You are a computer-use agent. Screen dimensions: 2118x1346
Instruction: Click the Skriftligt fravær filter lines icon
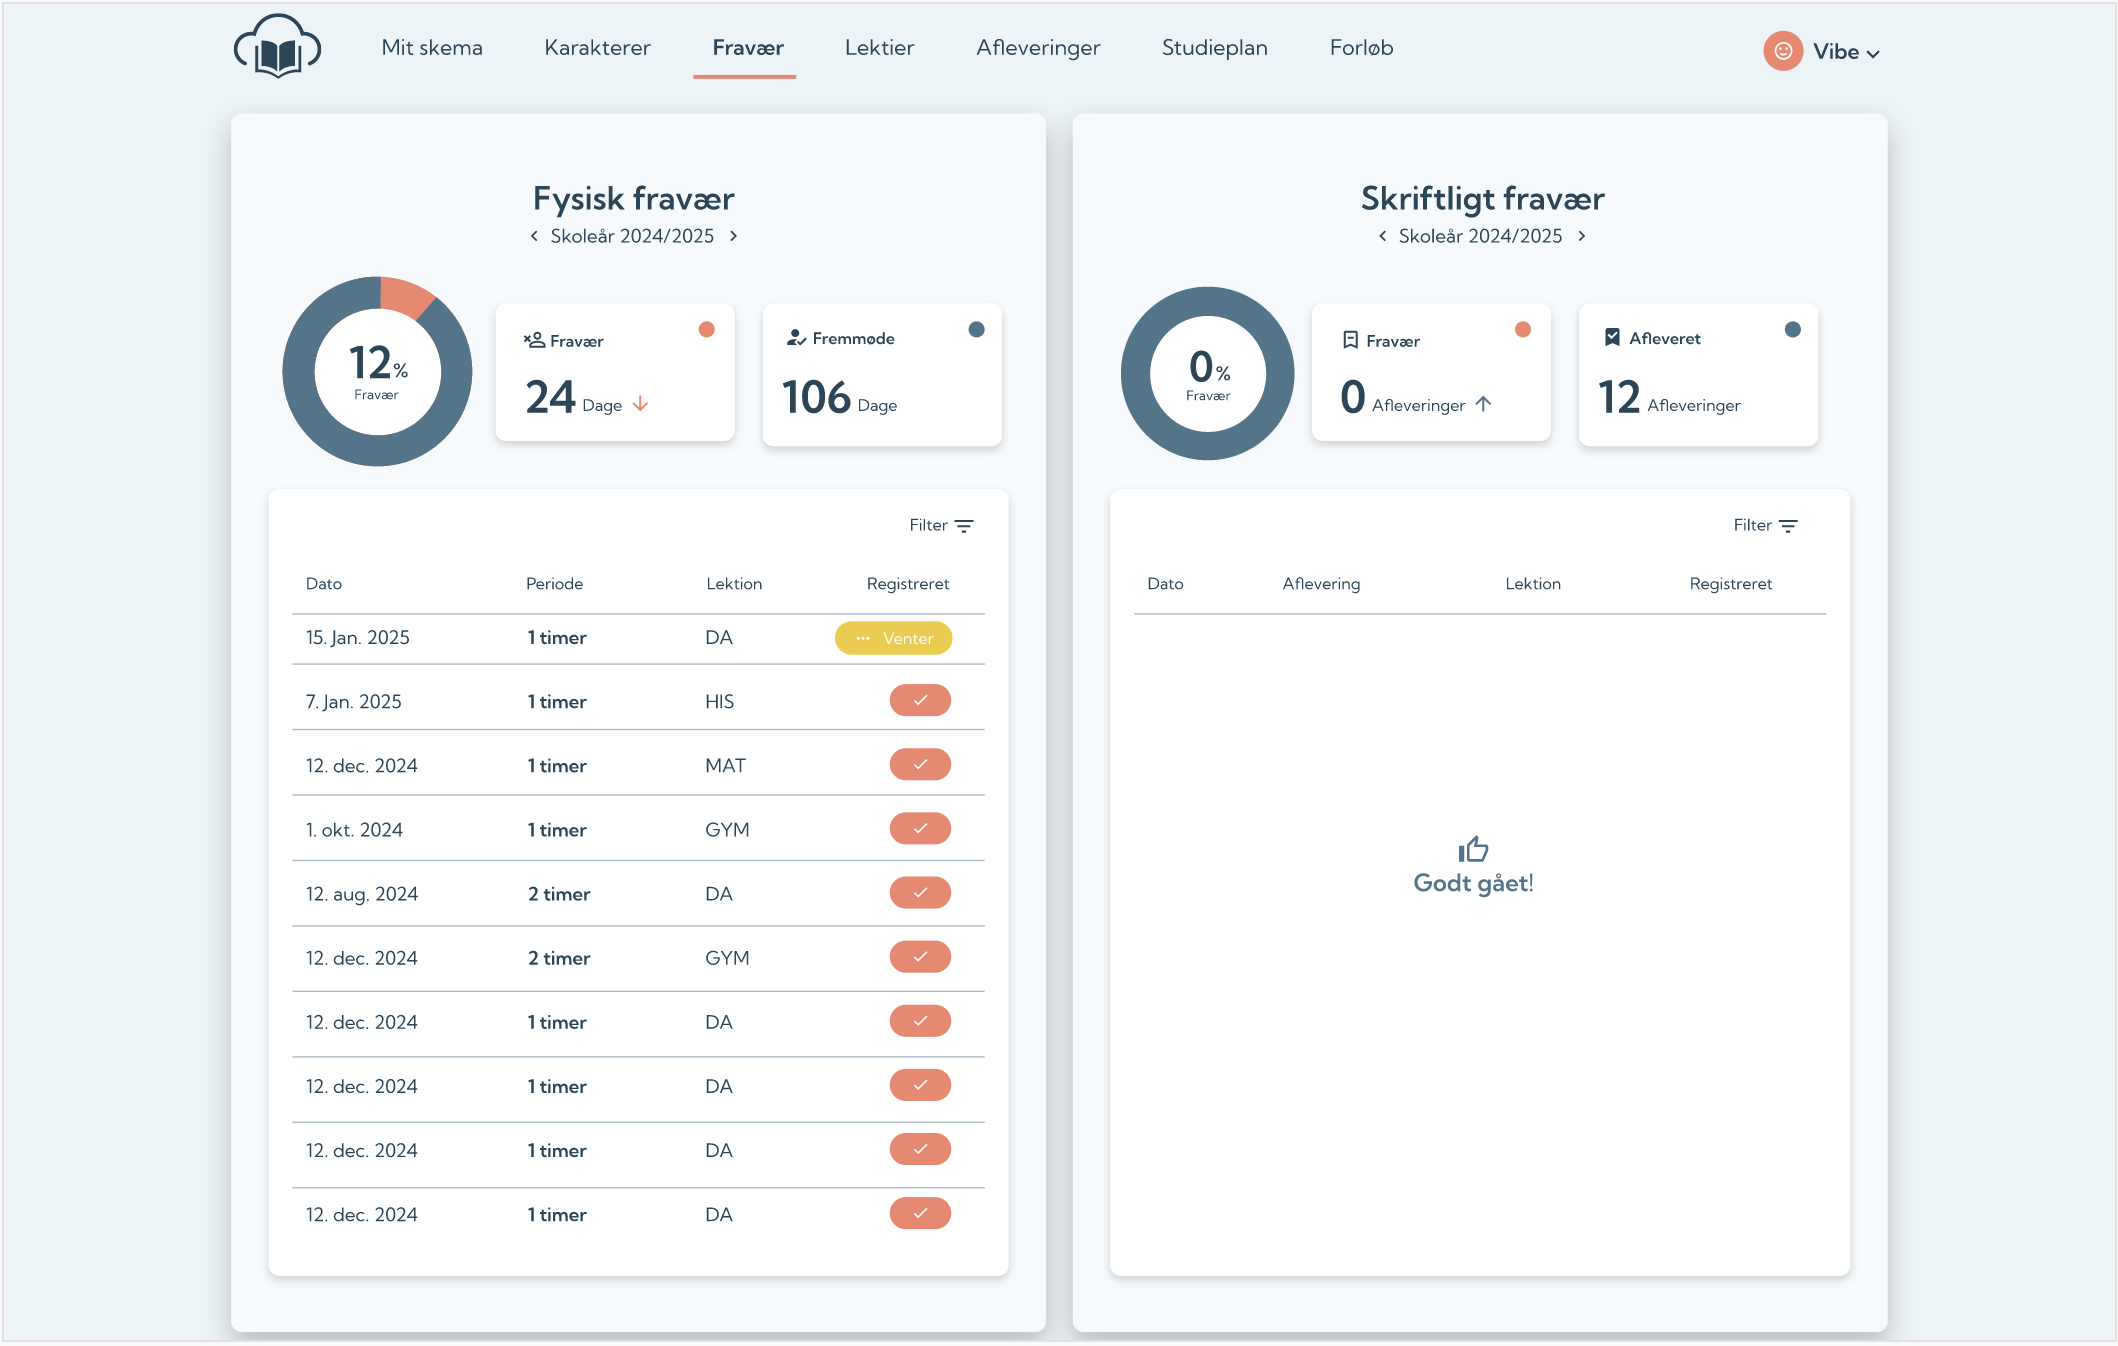pos(1788,526)
